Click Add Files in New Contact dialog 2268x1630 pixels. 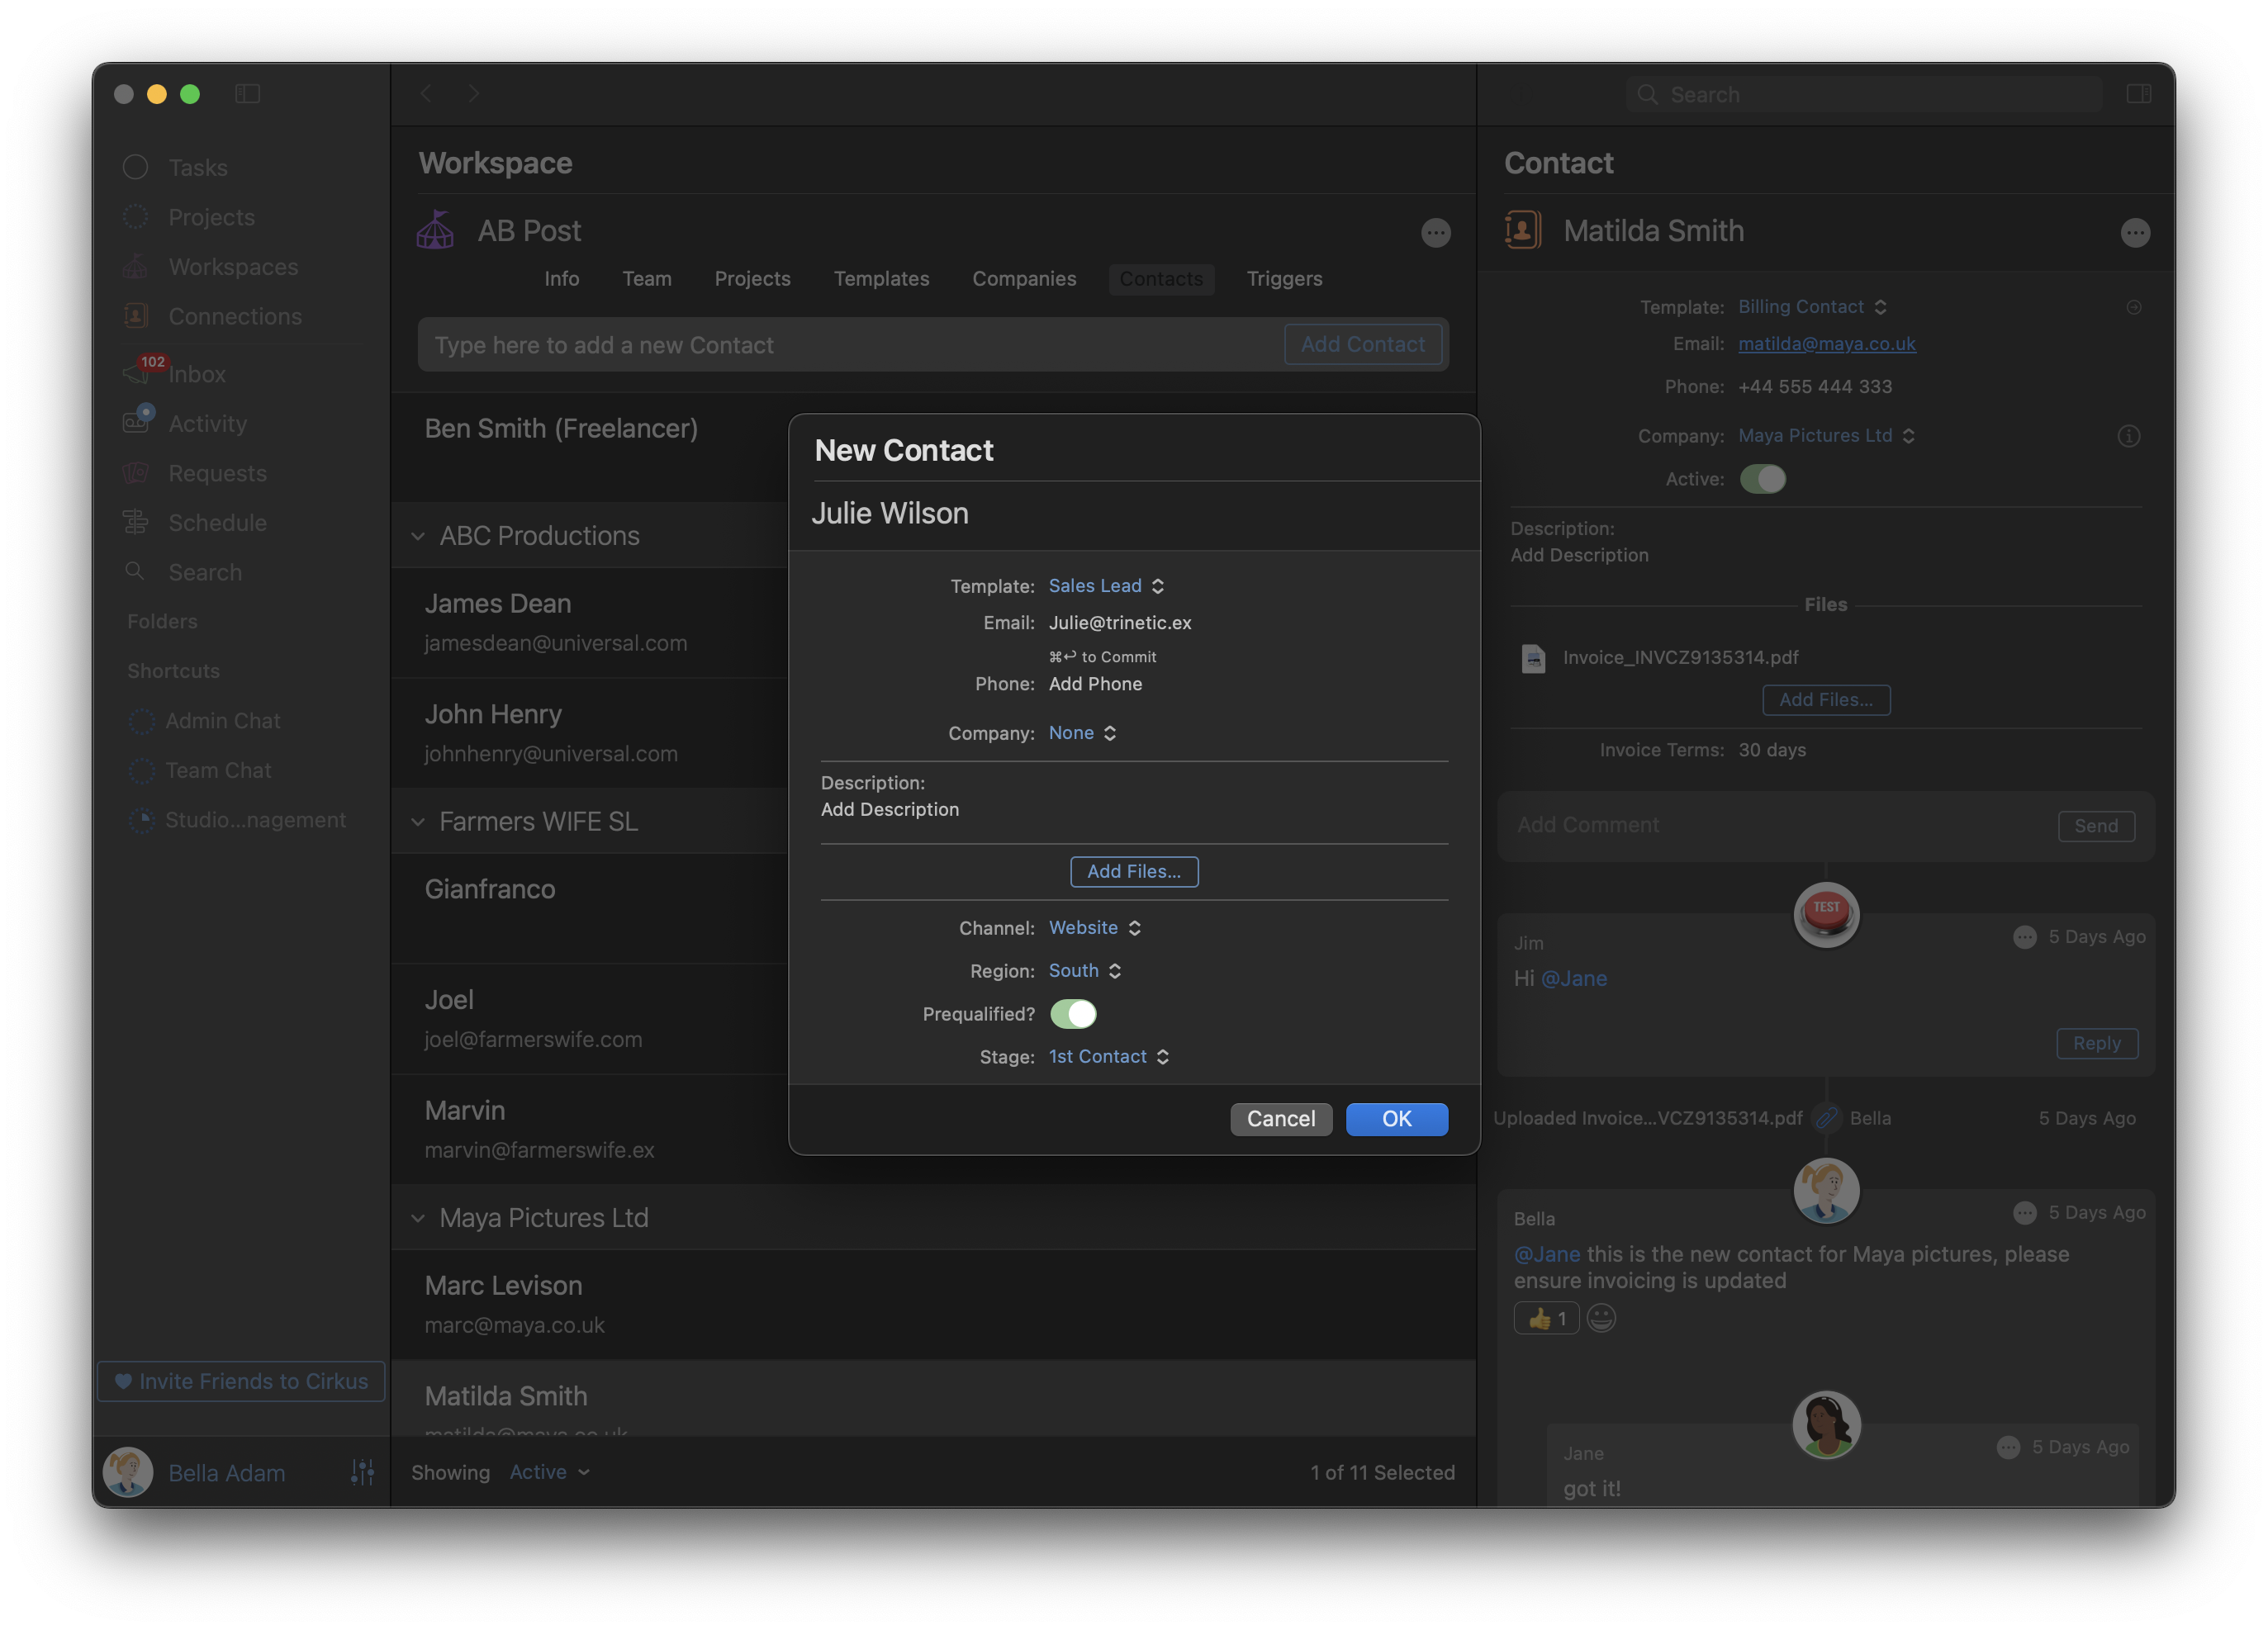(1134, 871)
